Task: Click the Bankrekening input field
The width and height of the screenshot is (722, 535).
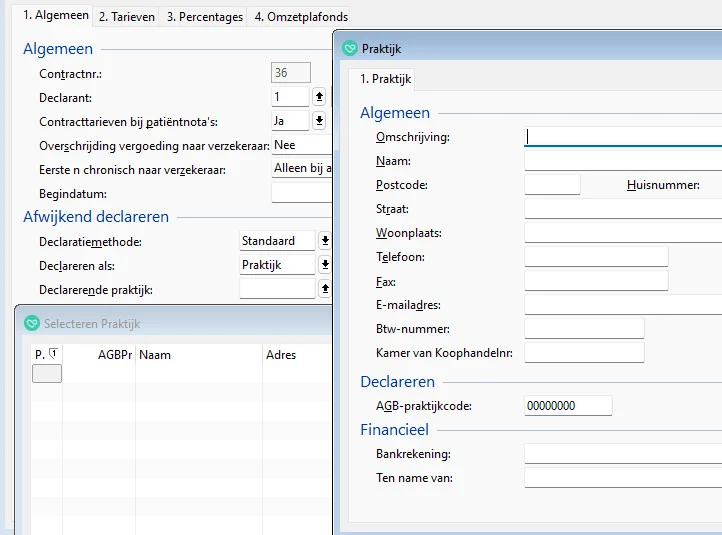Action: [x=622, y=454]
